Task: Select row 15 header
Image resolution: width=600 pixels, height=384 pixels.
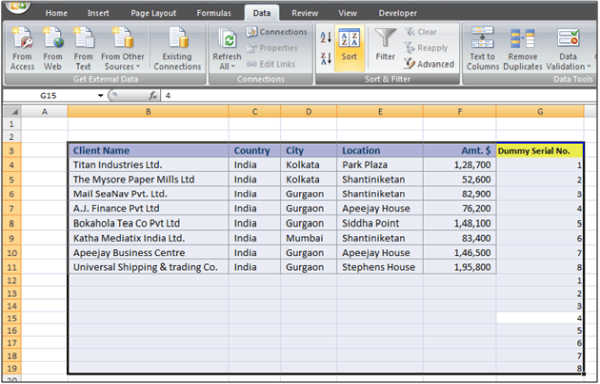Action: click(12, 318)
